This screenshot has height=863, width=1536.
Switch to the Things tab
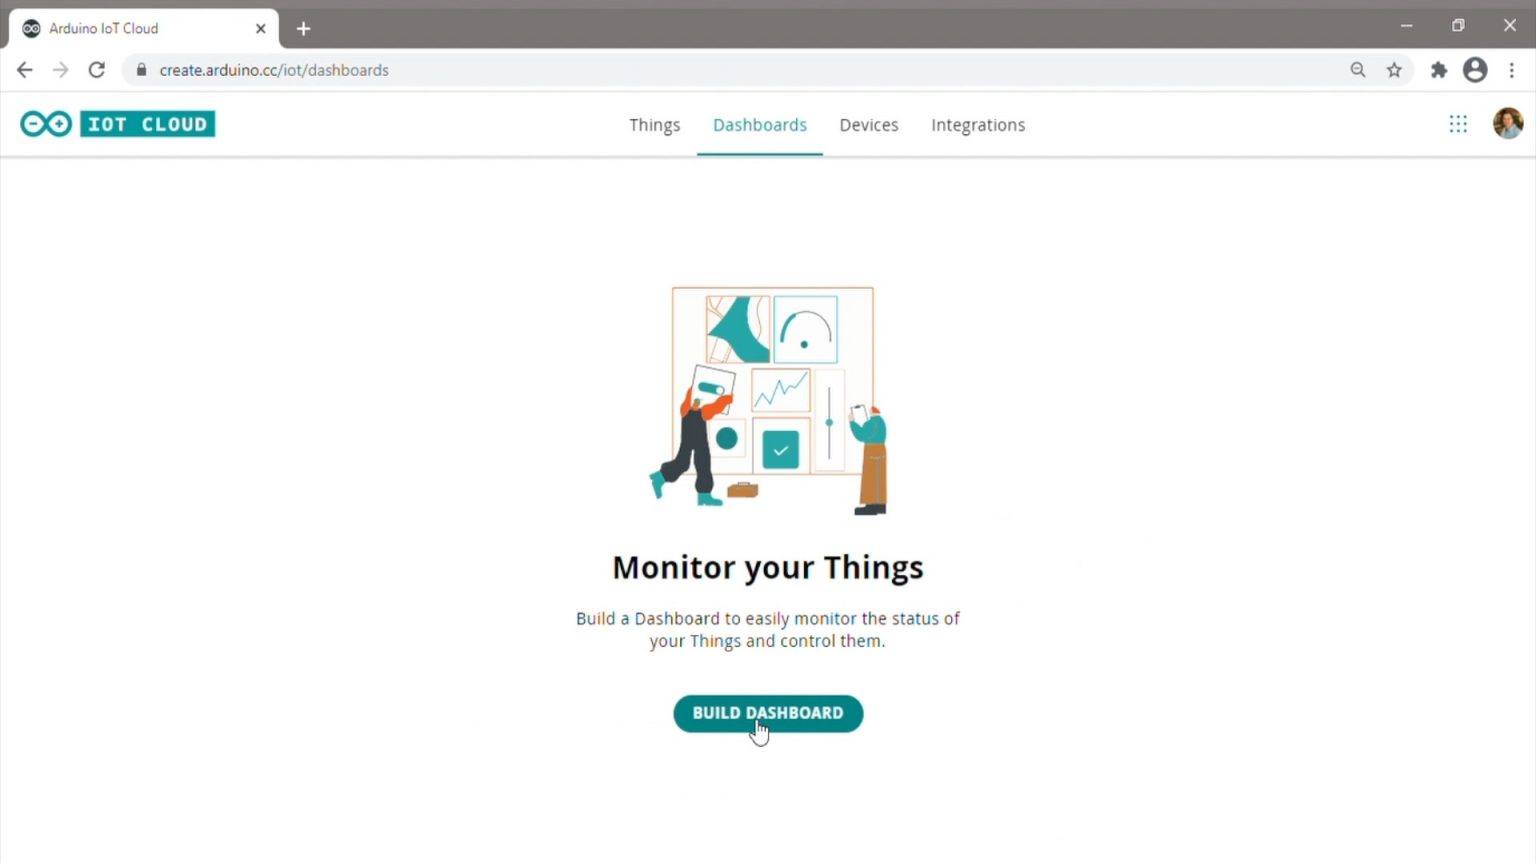pos(654,124)
